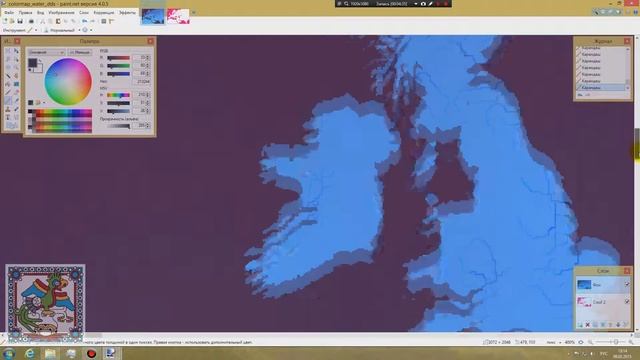The image size is (640, 360).
Task: Open the image list dropdown arrow
Action: (x=193, y=13)
